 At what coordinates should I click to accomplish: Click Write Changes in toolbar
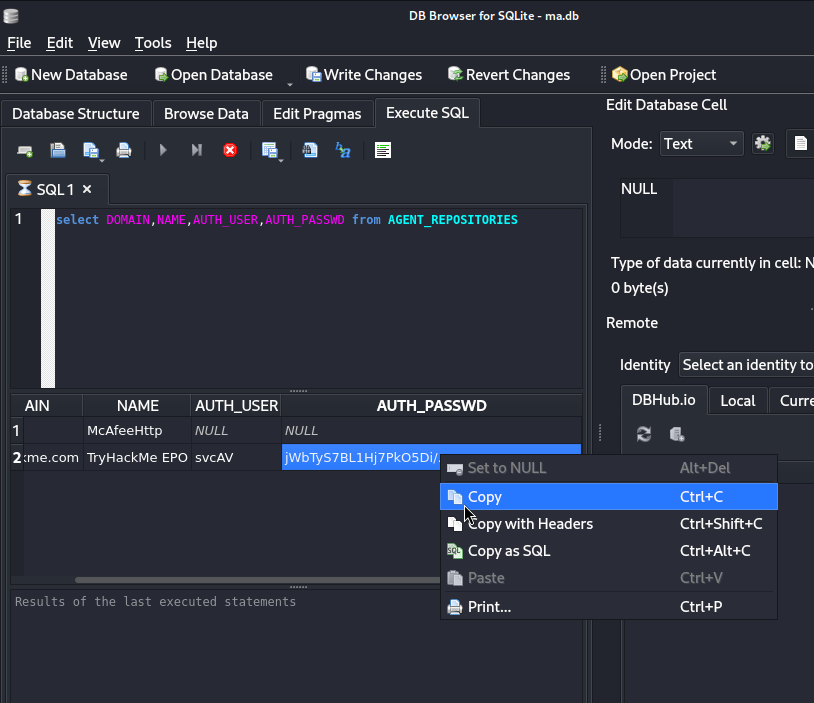[364, 75]
